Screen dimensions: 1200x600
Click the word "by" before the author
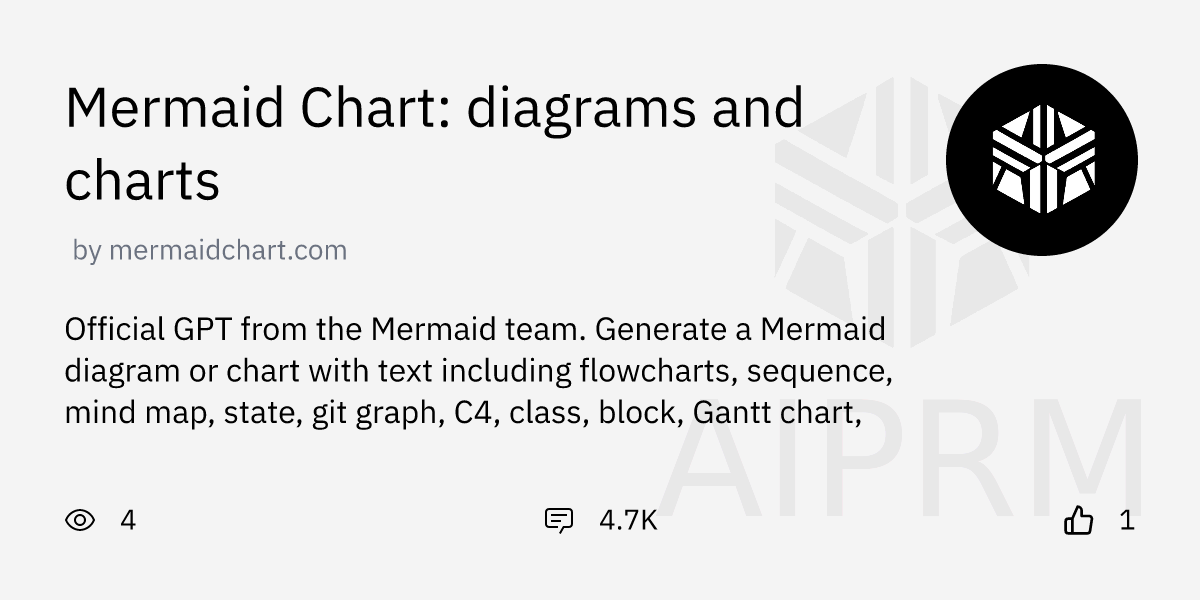[x=86, y=250]
